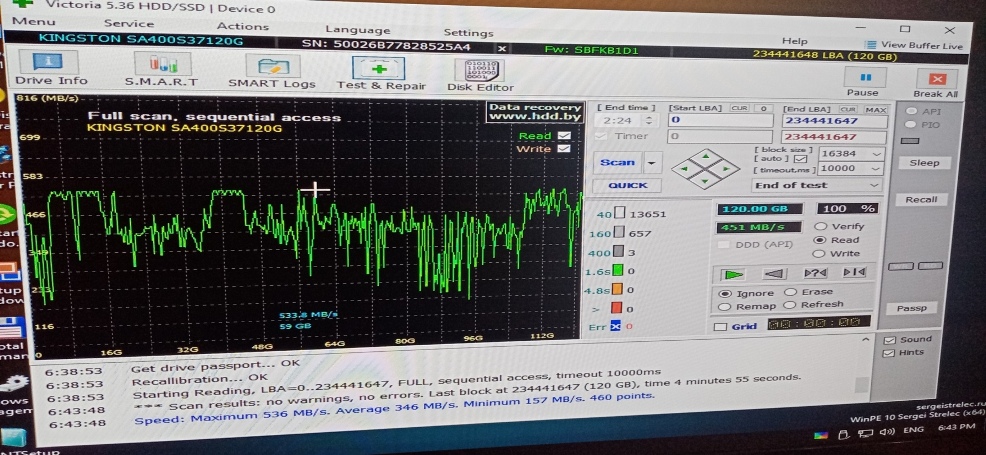Click the colorful tray icon in taskbar
Viewport: 986px width, 455px height.
[821, 434]
